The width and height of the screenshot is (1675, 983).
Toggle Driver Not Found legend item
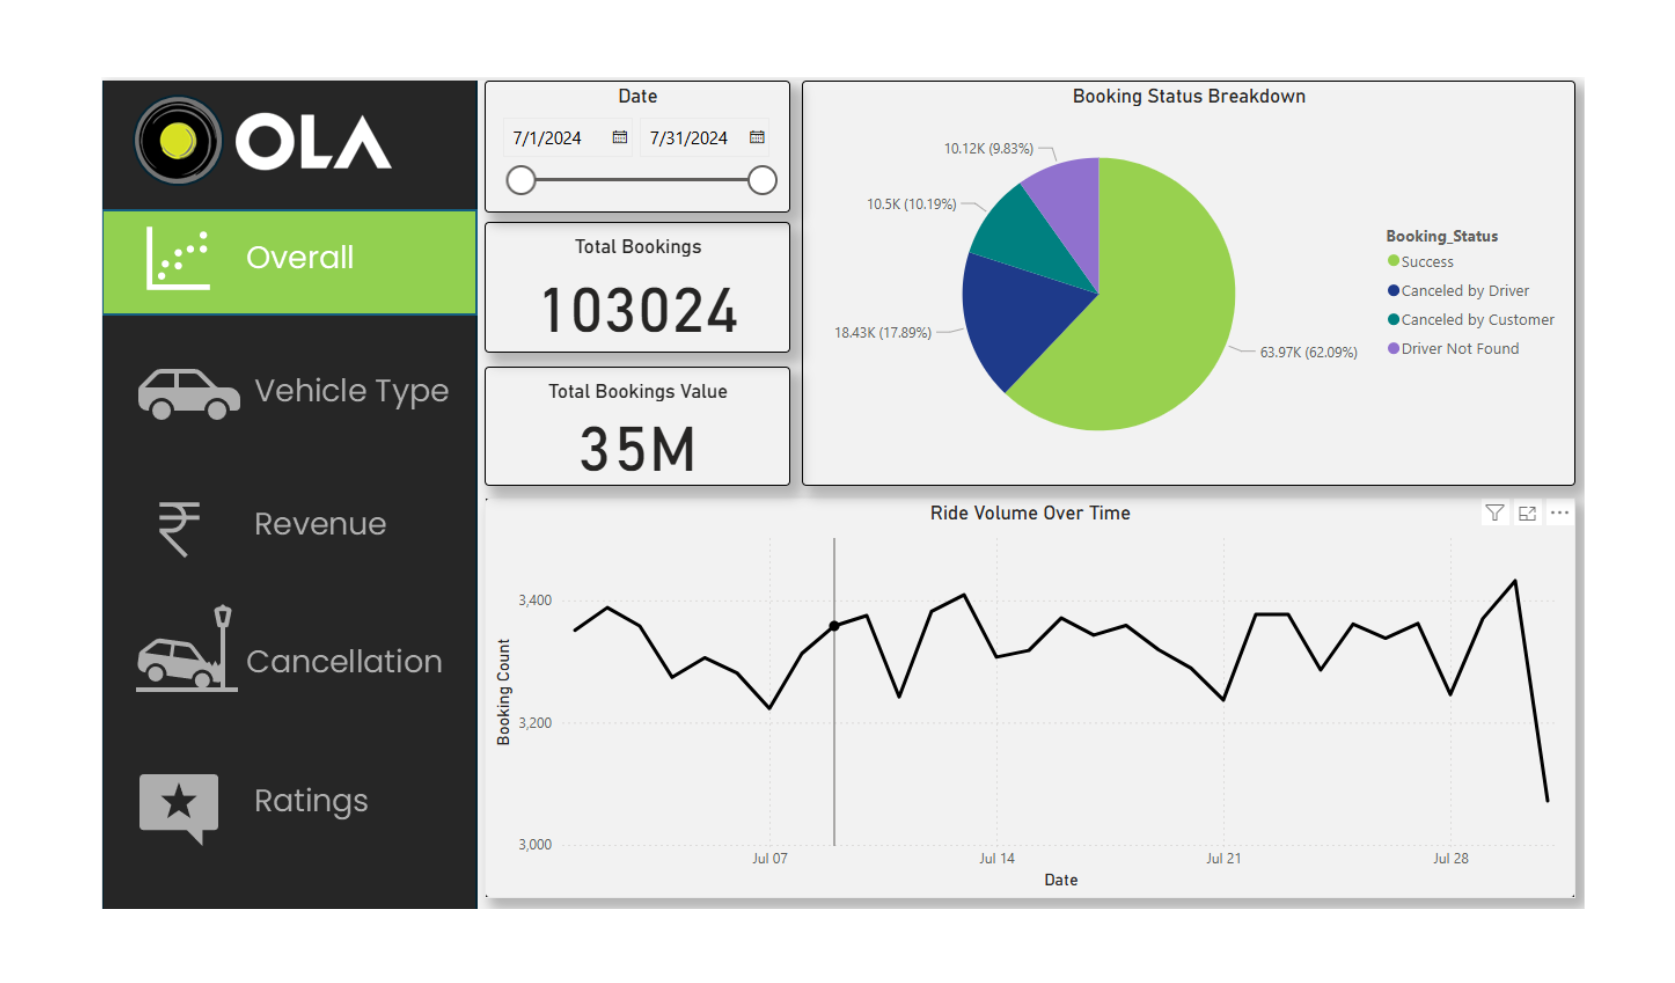pyautogui.click(x=1459, y=349)
